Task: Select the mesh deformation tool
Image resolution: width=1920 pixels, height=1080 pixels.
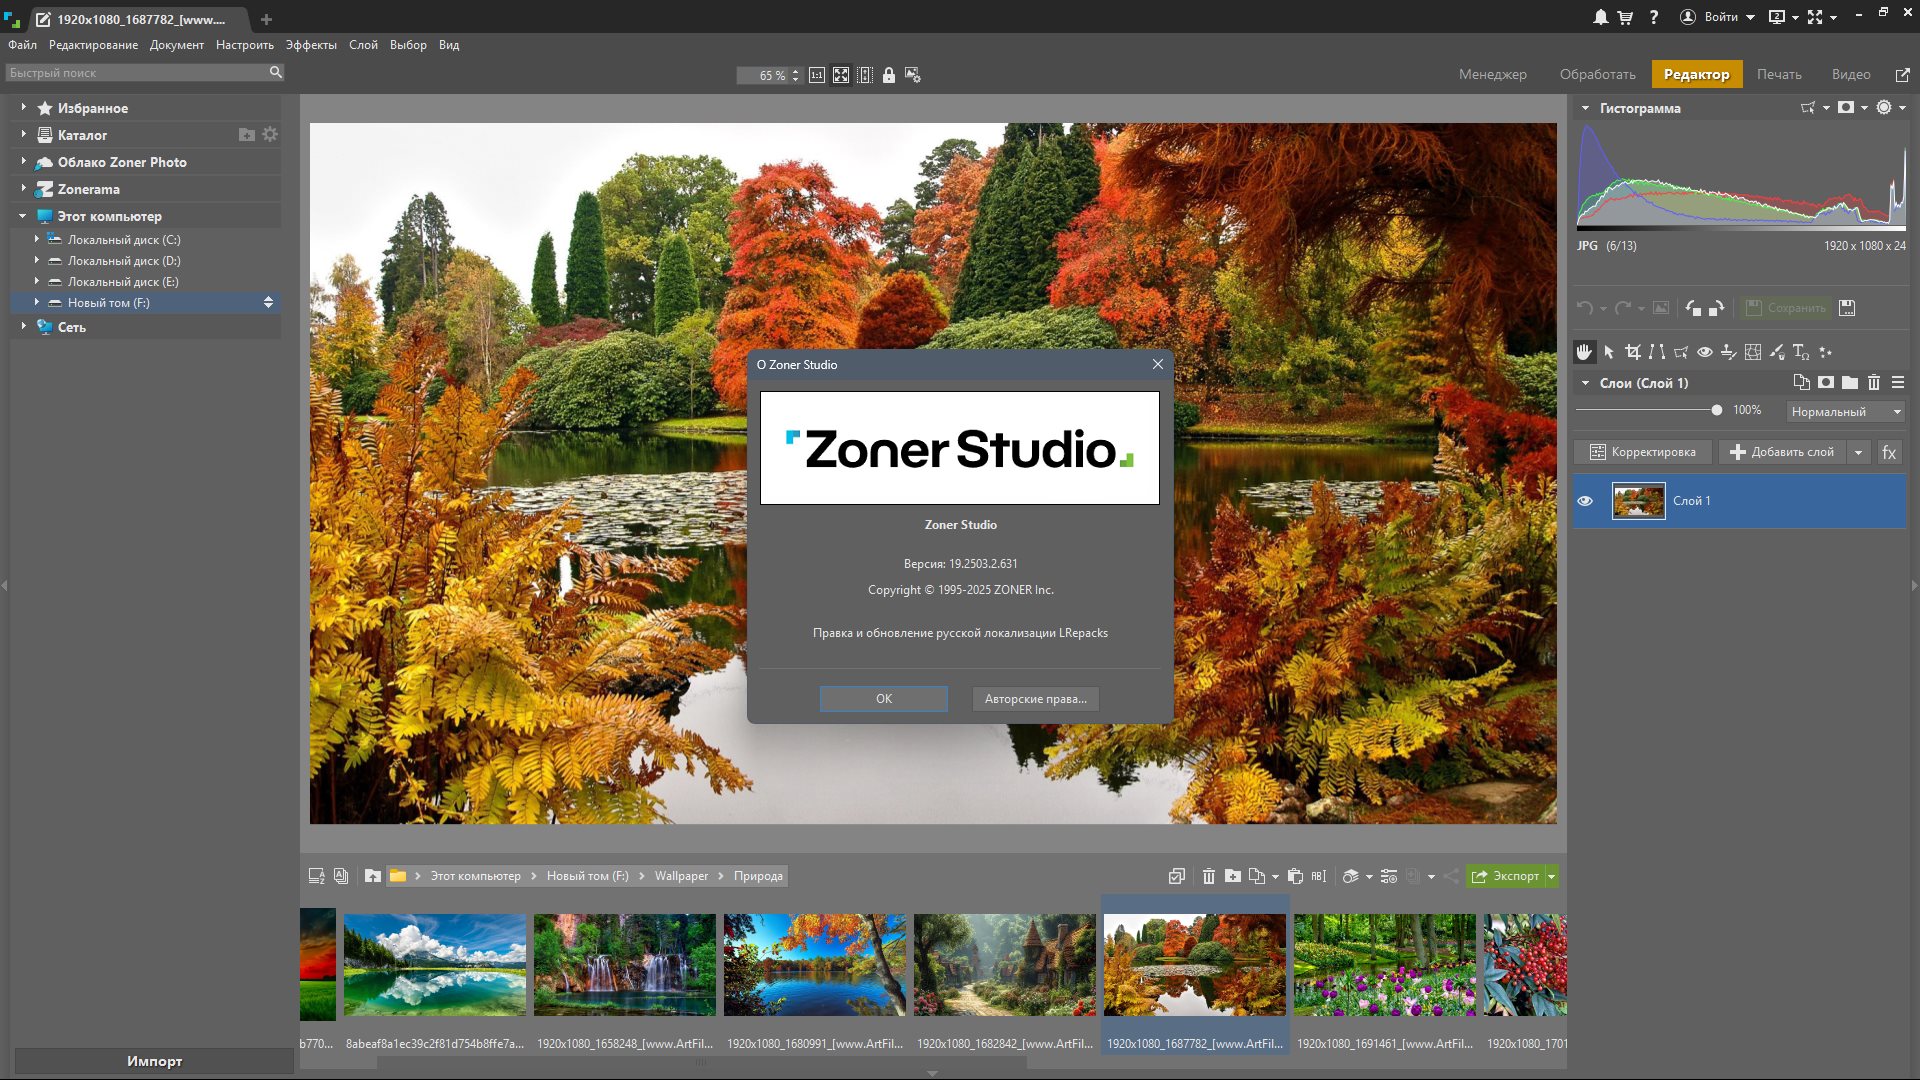Action: pos(1753,352)
